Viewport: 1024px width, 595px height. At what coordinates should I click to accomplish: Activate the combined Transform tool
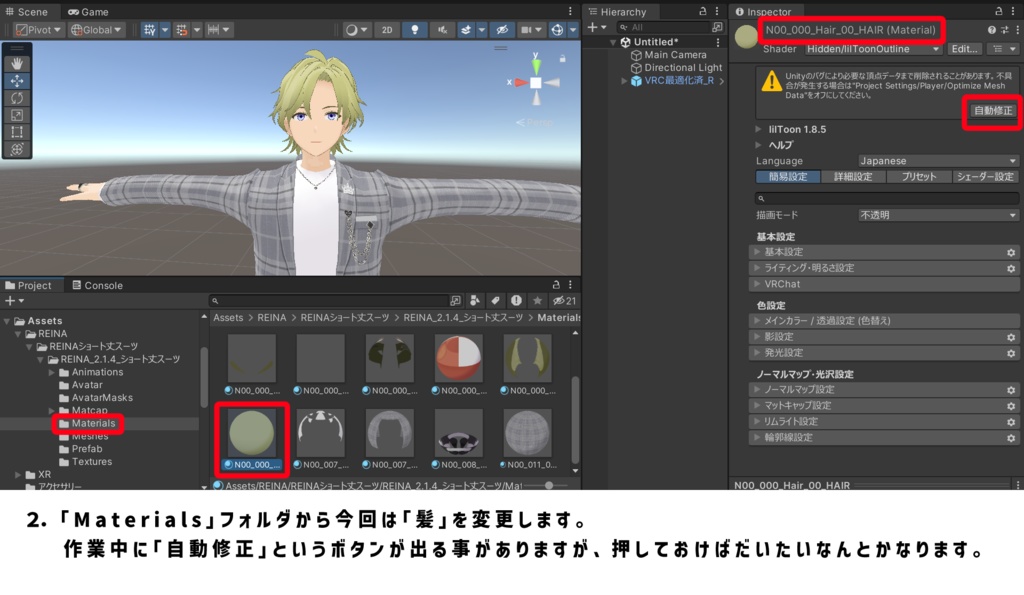[x=16, y=148]
